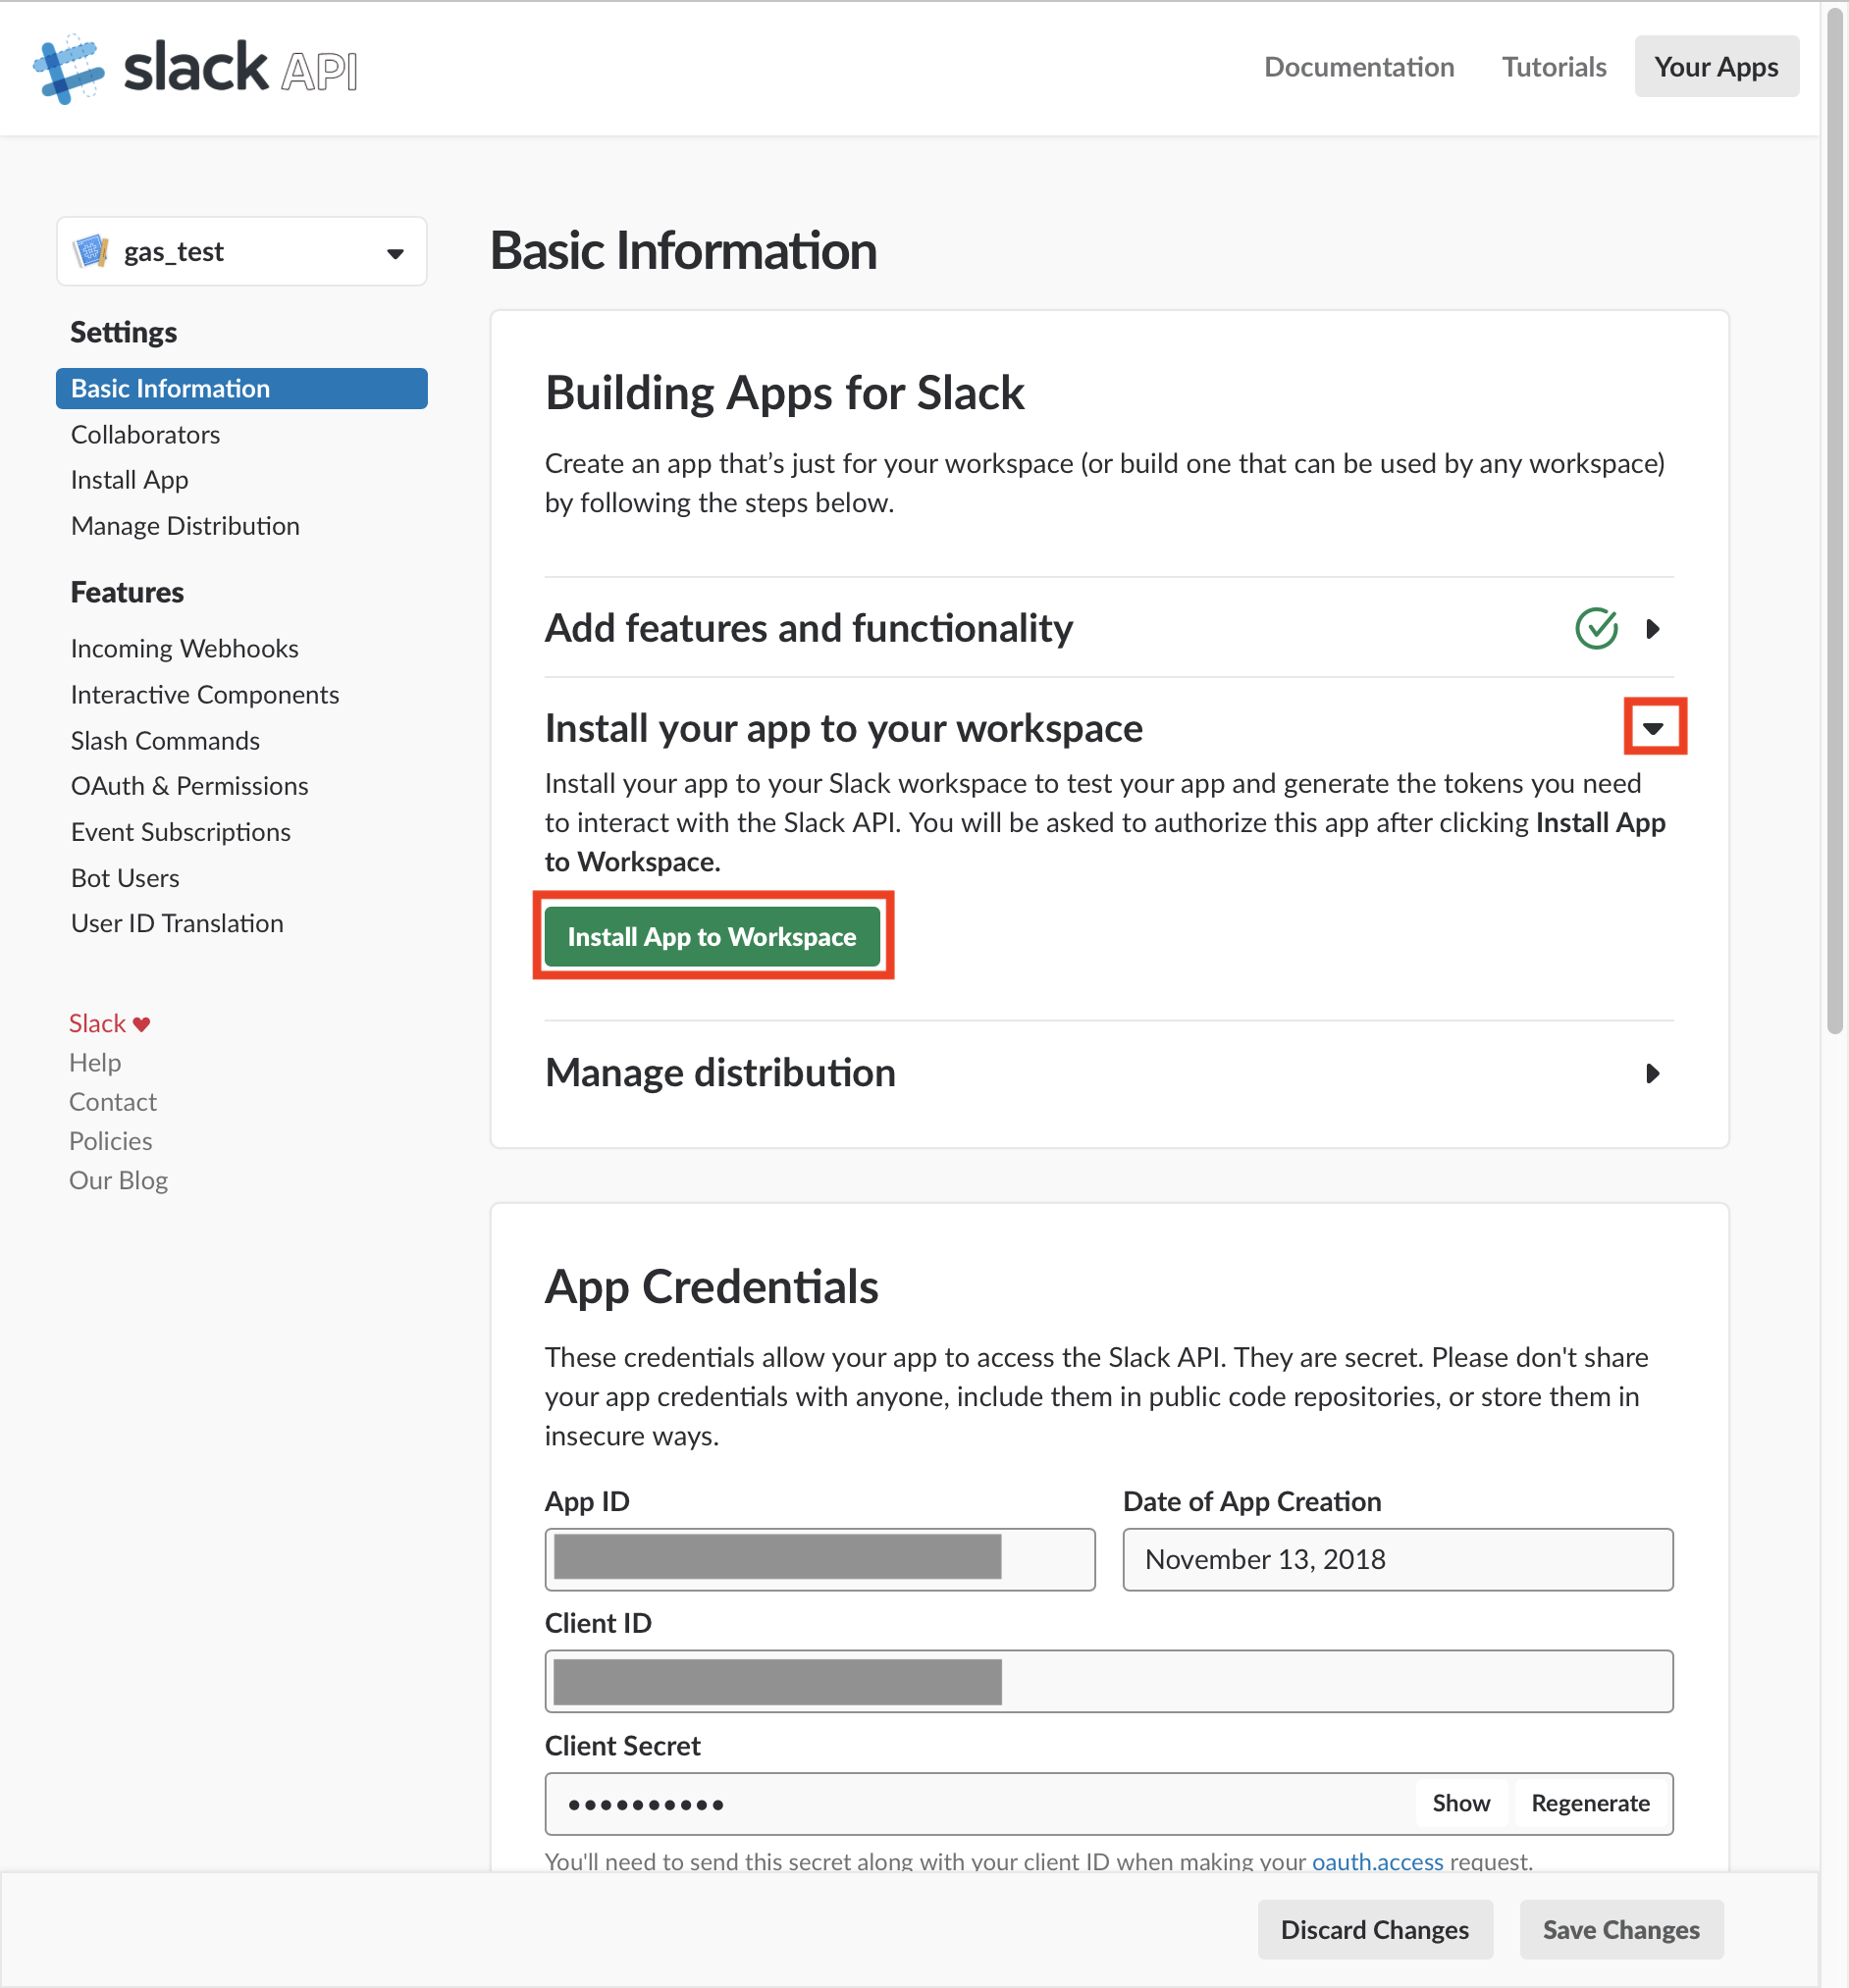Viewport: 1849px width, 1988px height.
Task: Open User ID Translation page
Action: tap(177, 923)
